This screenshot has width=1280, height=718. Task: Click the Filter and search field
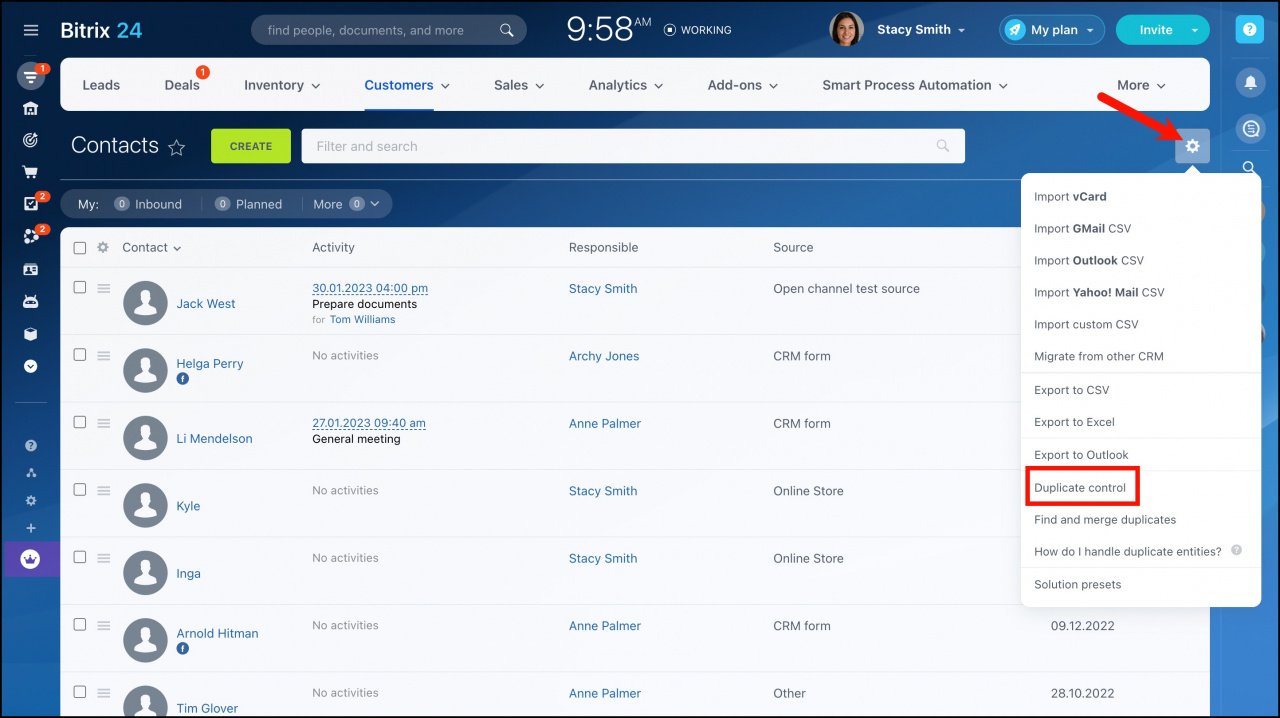point(633,146)
